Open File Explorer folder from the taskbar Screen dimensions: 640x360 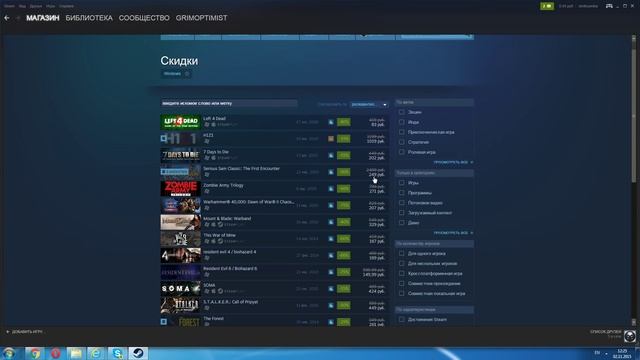pyautogui.click(x=76, y=353)
